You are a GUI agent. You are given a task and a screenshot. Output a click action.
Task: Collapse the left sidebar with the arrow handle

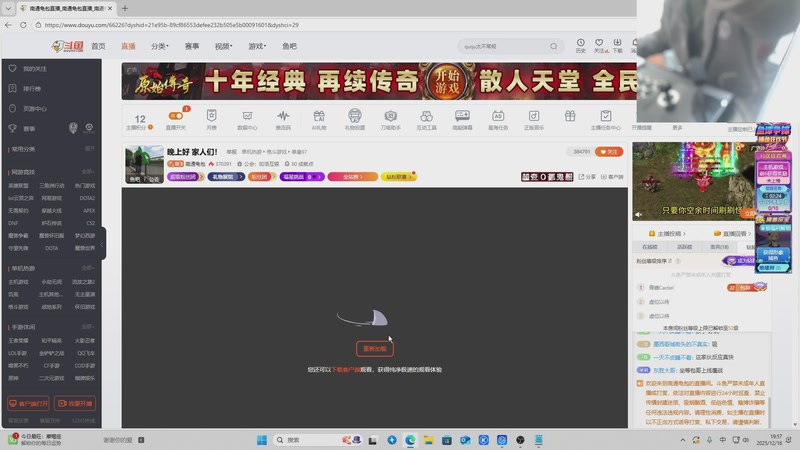click(103, 244)
